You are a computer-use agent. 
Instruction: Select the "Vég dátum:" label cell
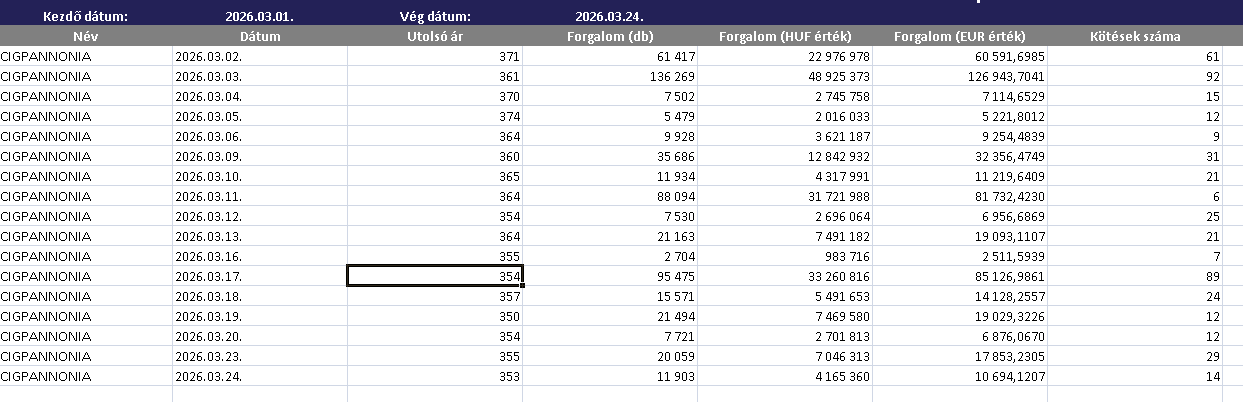(x=434, y=16)
